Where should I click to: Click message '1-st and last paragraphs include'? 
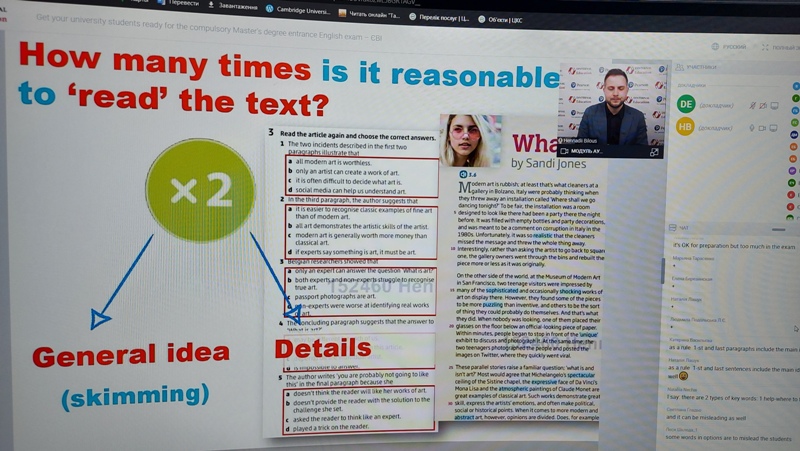(733, 348)
